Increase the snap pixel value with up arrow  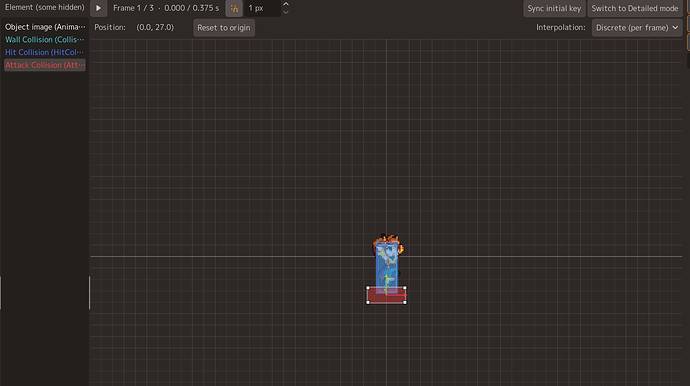pos(286,4)
